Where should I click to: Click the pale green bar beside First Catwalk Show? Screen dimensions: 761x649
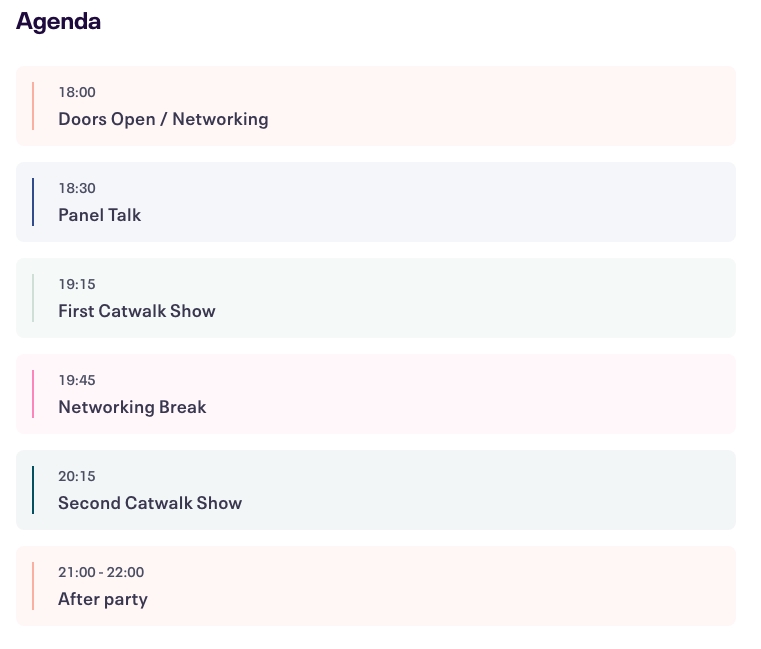click(x=33, y=298)
